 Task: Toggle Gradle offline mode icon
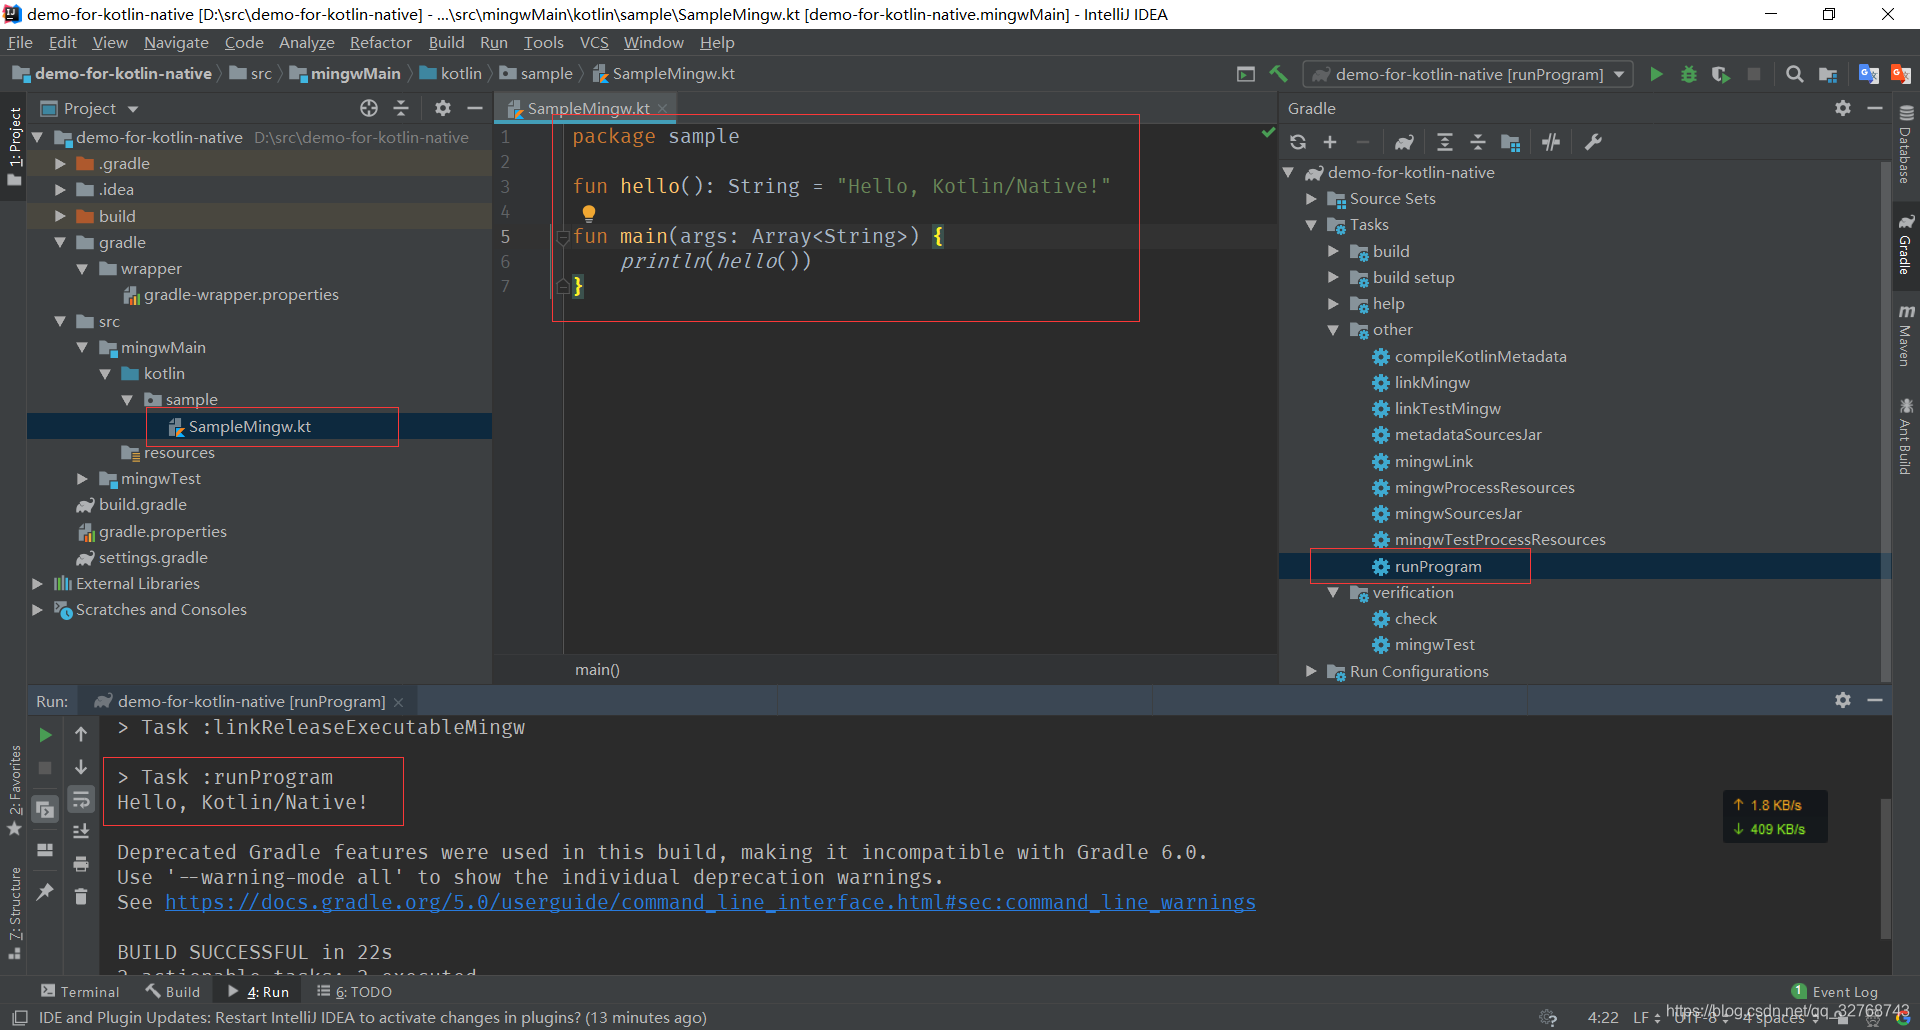point(1551,142)
